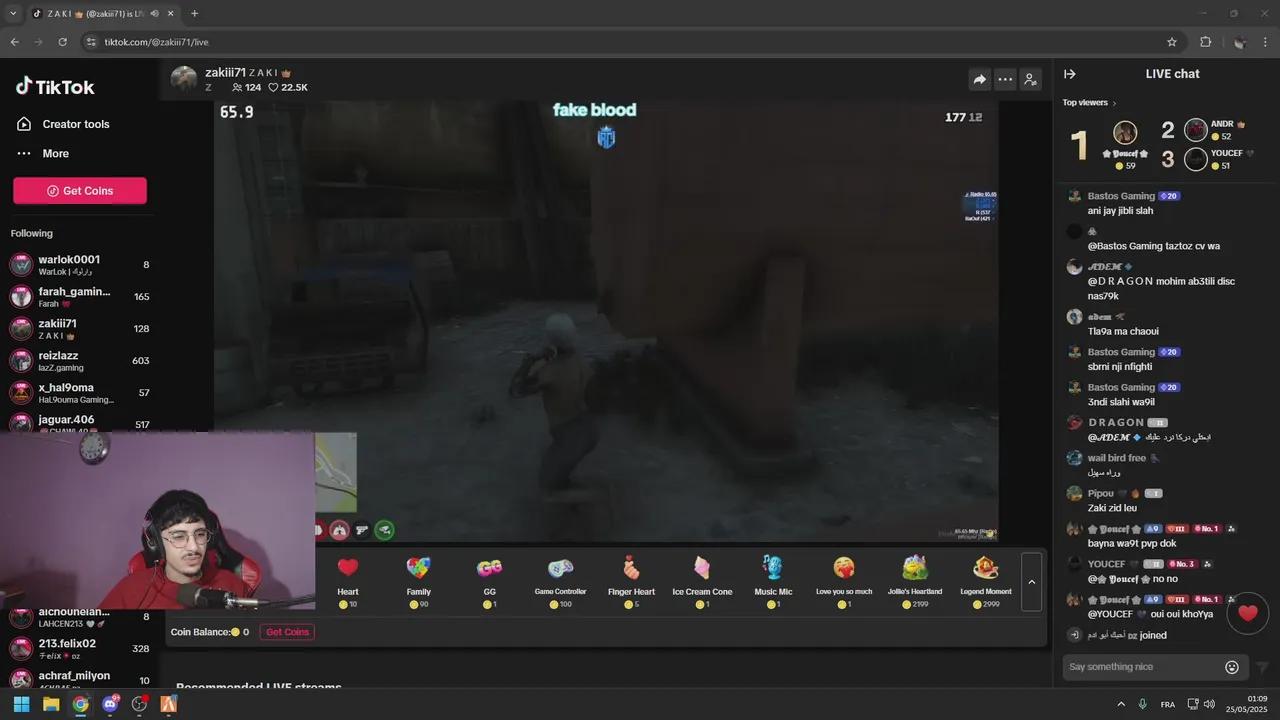Reload the page in Chrome
Viewport: 1280px width, 720px height.
click(x=62, y=42)
